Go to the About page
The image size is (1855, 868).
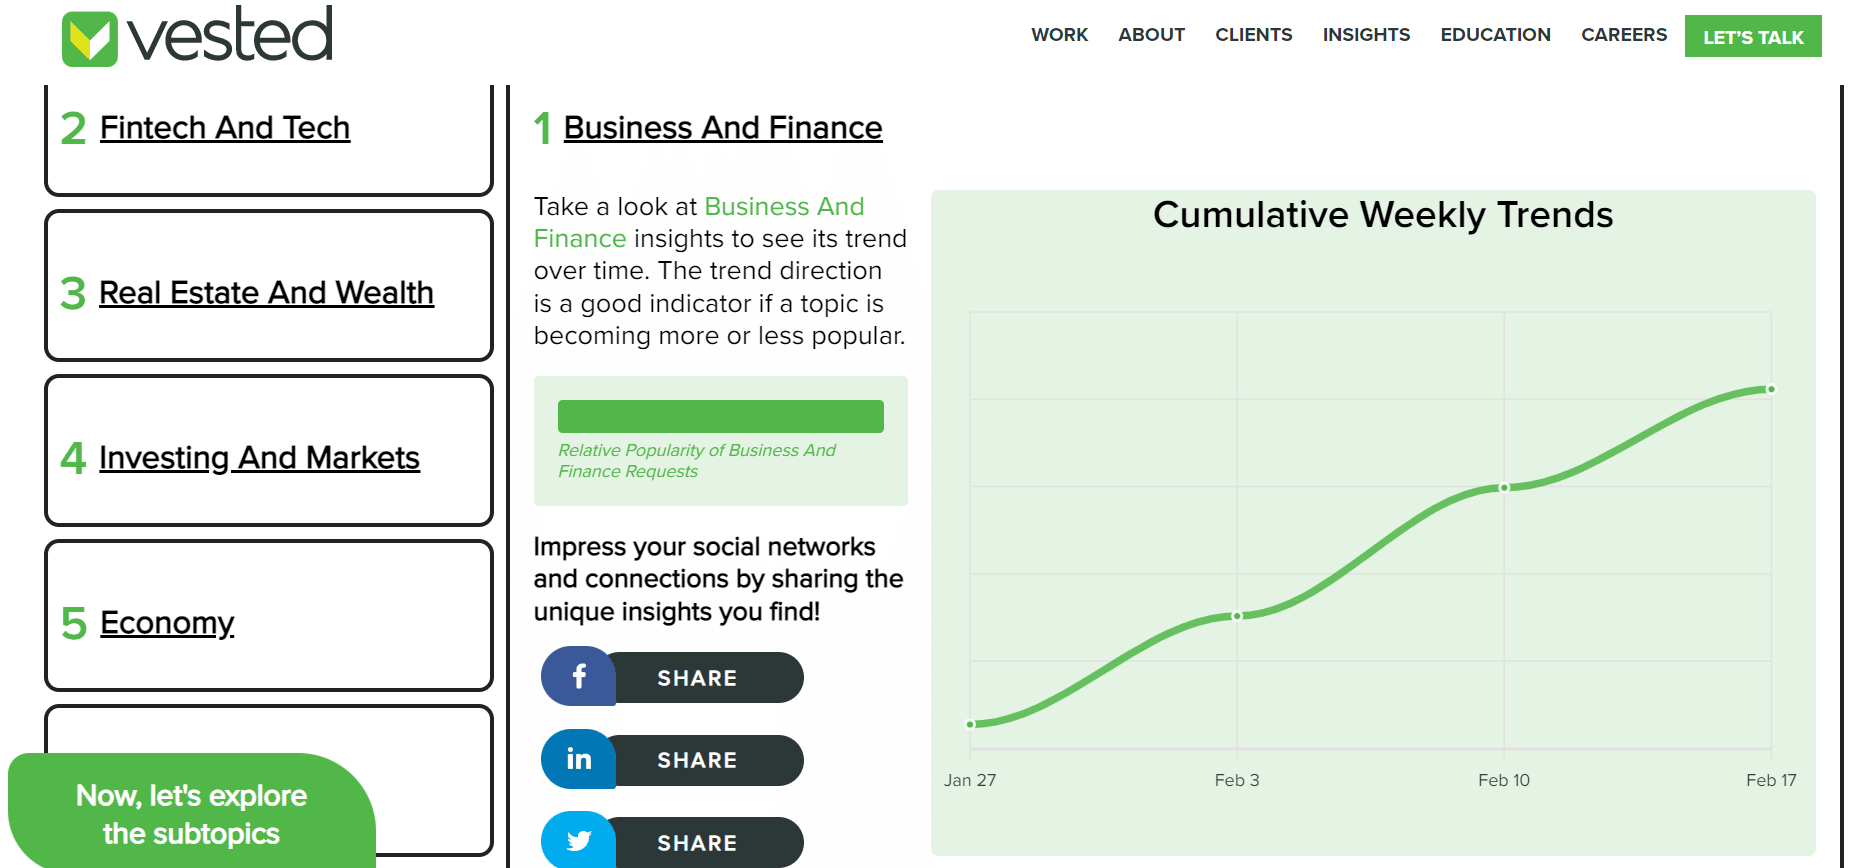click(x=1151, y=35)
